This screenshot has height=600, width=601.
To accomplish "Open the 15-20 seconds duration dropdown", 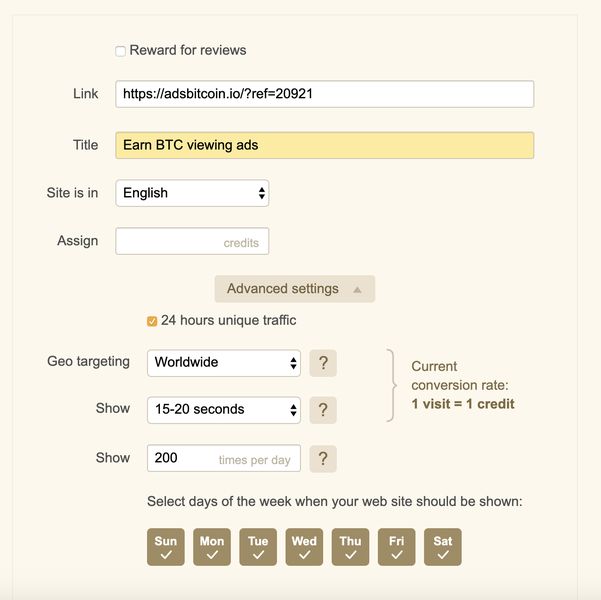I will pos(223,410).
